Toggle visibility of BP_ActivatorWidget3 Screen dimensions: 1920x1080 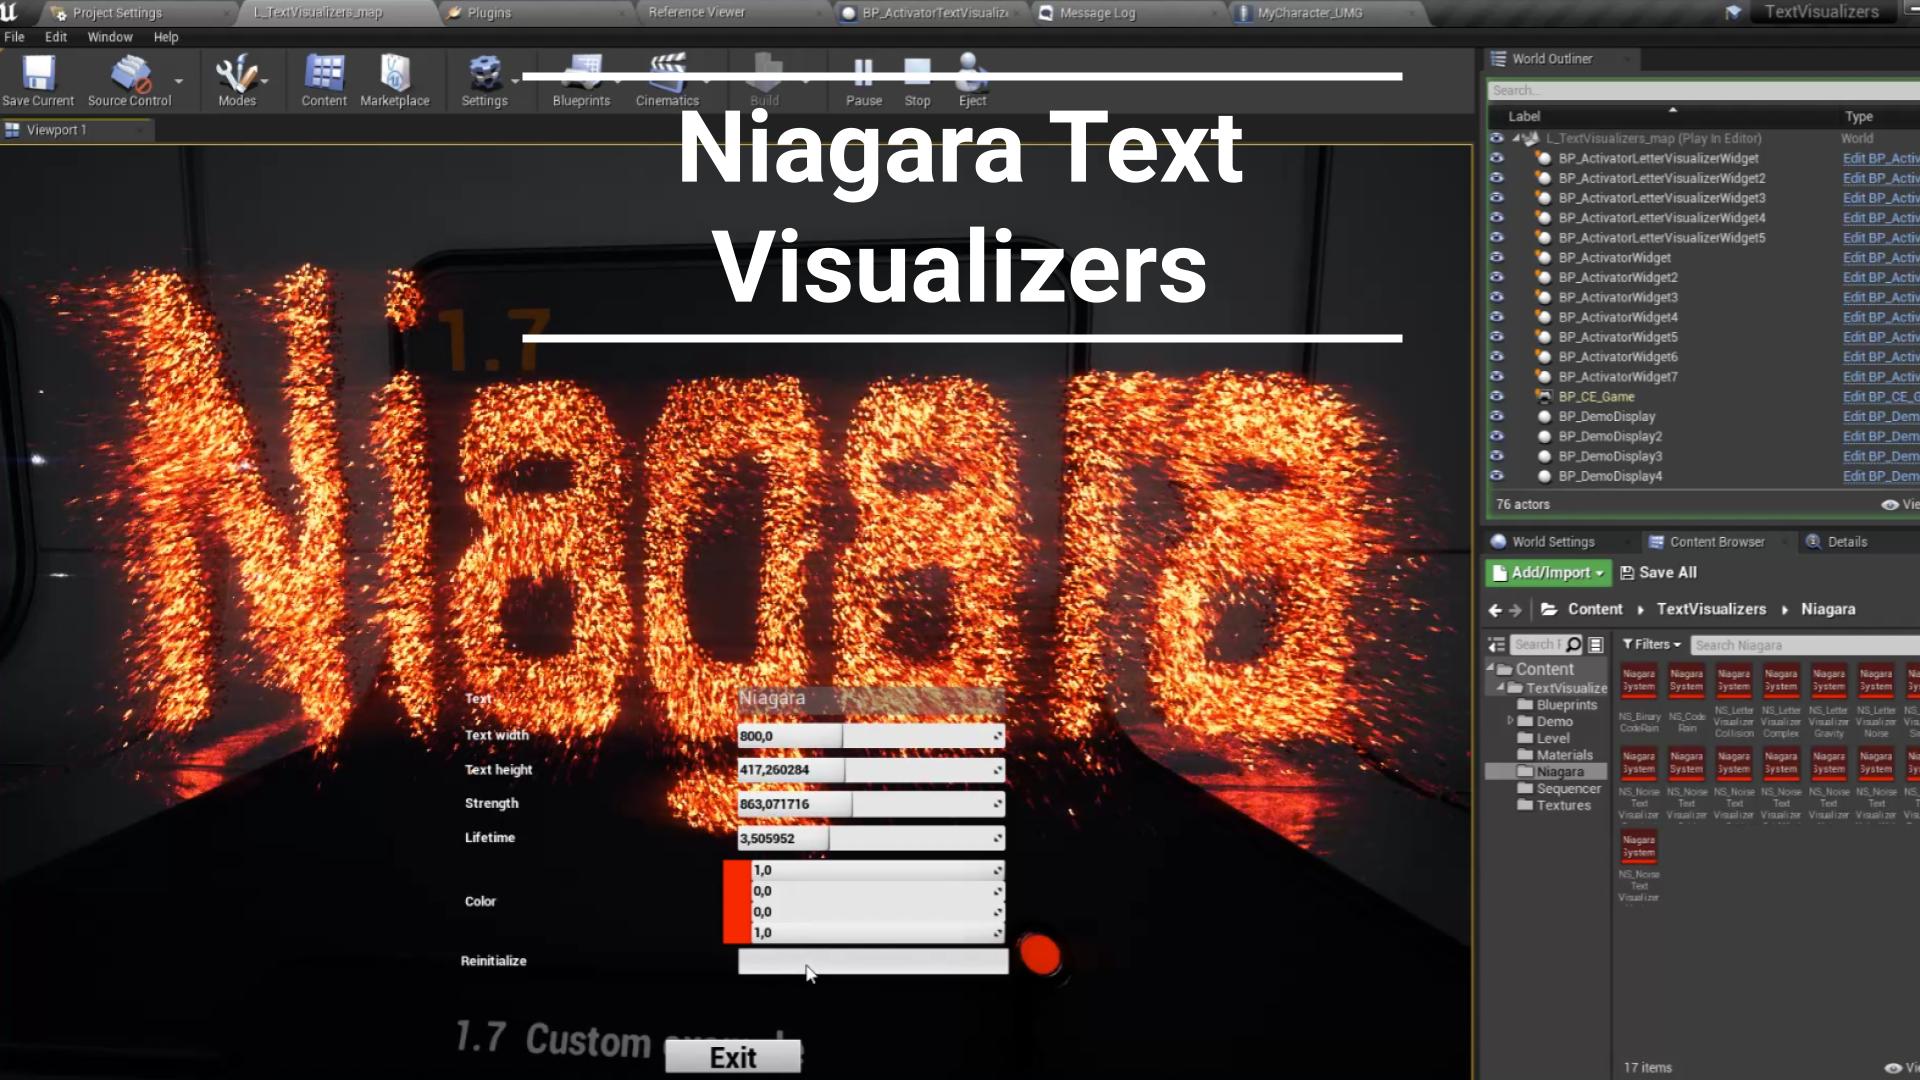point(1497,297)
